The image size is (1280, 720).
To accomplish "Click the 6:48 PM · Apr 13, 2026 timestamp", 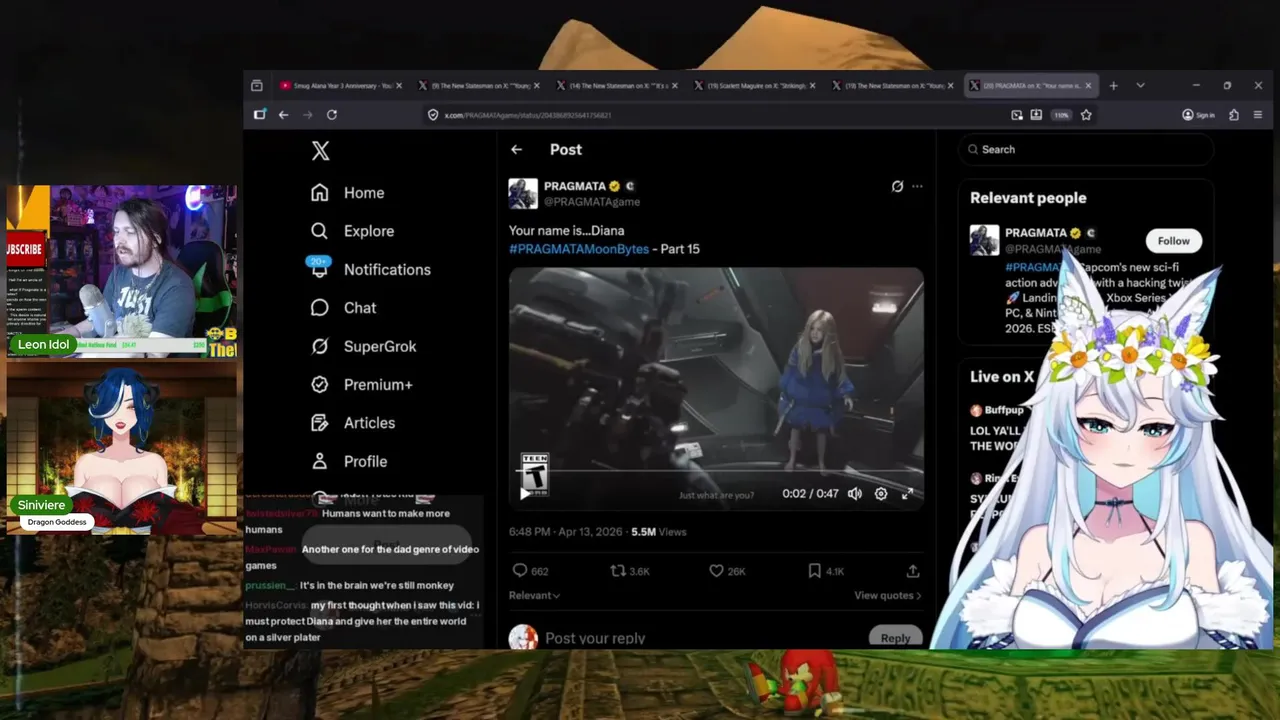I will pos(565,532).
